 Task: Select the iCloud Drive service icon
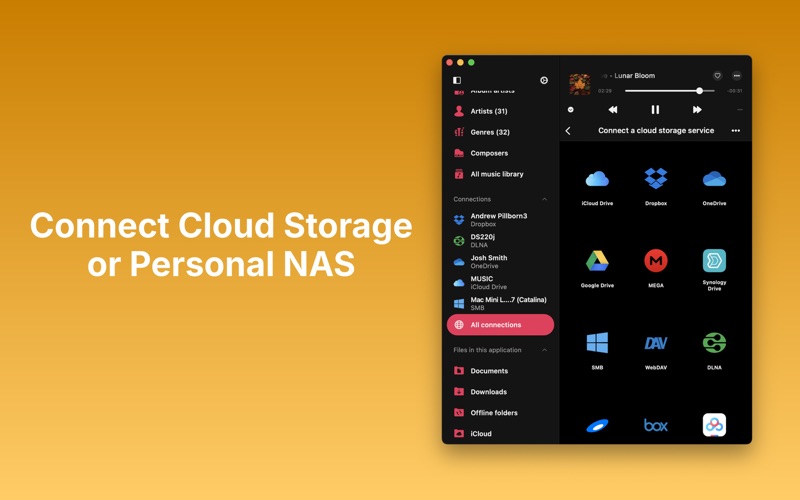point(597,180)
